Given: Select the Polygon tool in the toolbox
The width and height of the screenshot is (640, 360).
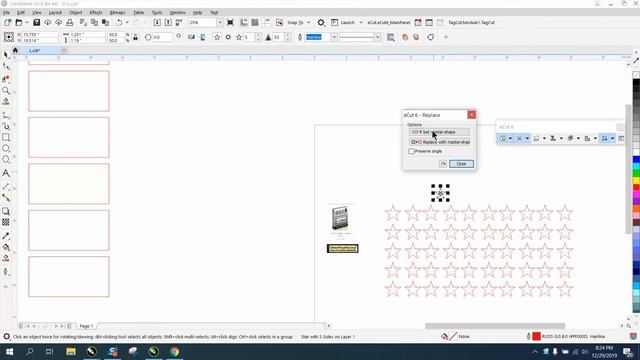Looking at the screenshot, I should pos(6,159).
